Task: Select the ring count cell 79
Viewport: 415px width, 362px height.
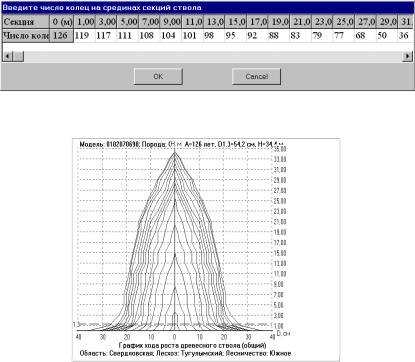Action: [322, 36]
